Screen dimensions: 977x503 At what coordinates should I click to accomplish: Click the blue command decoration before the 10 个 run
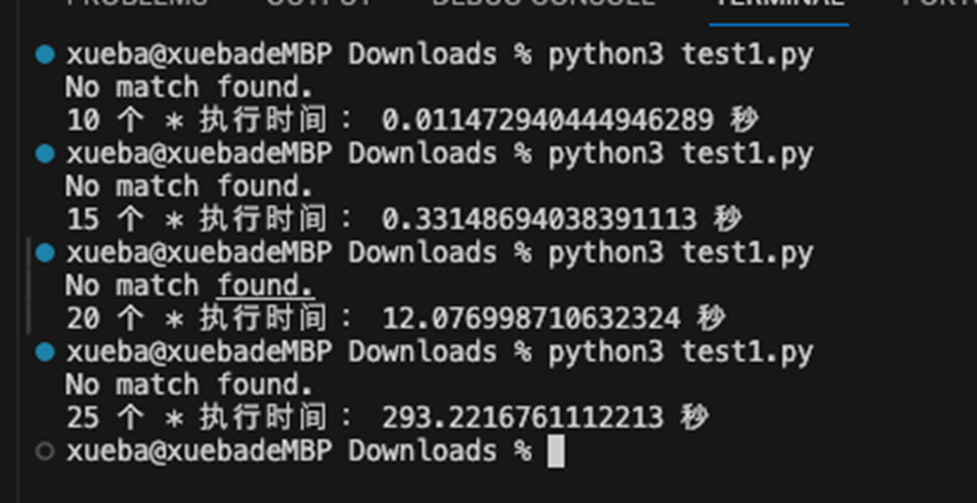tap(44, 55)
